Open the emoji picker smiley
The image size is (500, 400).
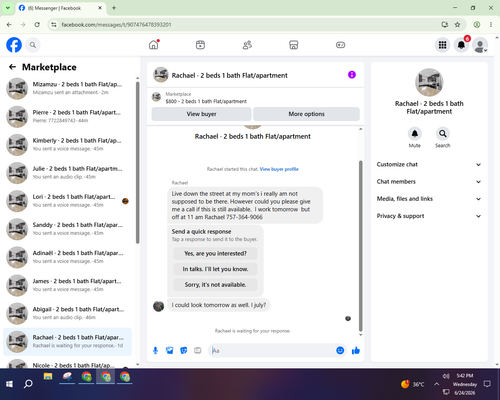(340, 350)
